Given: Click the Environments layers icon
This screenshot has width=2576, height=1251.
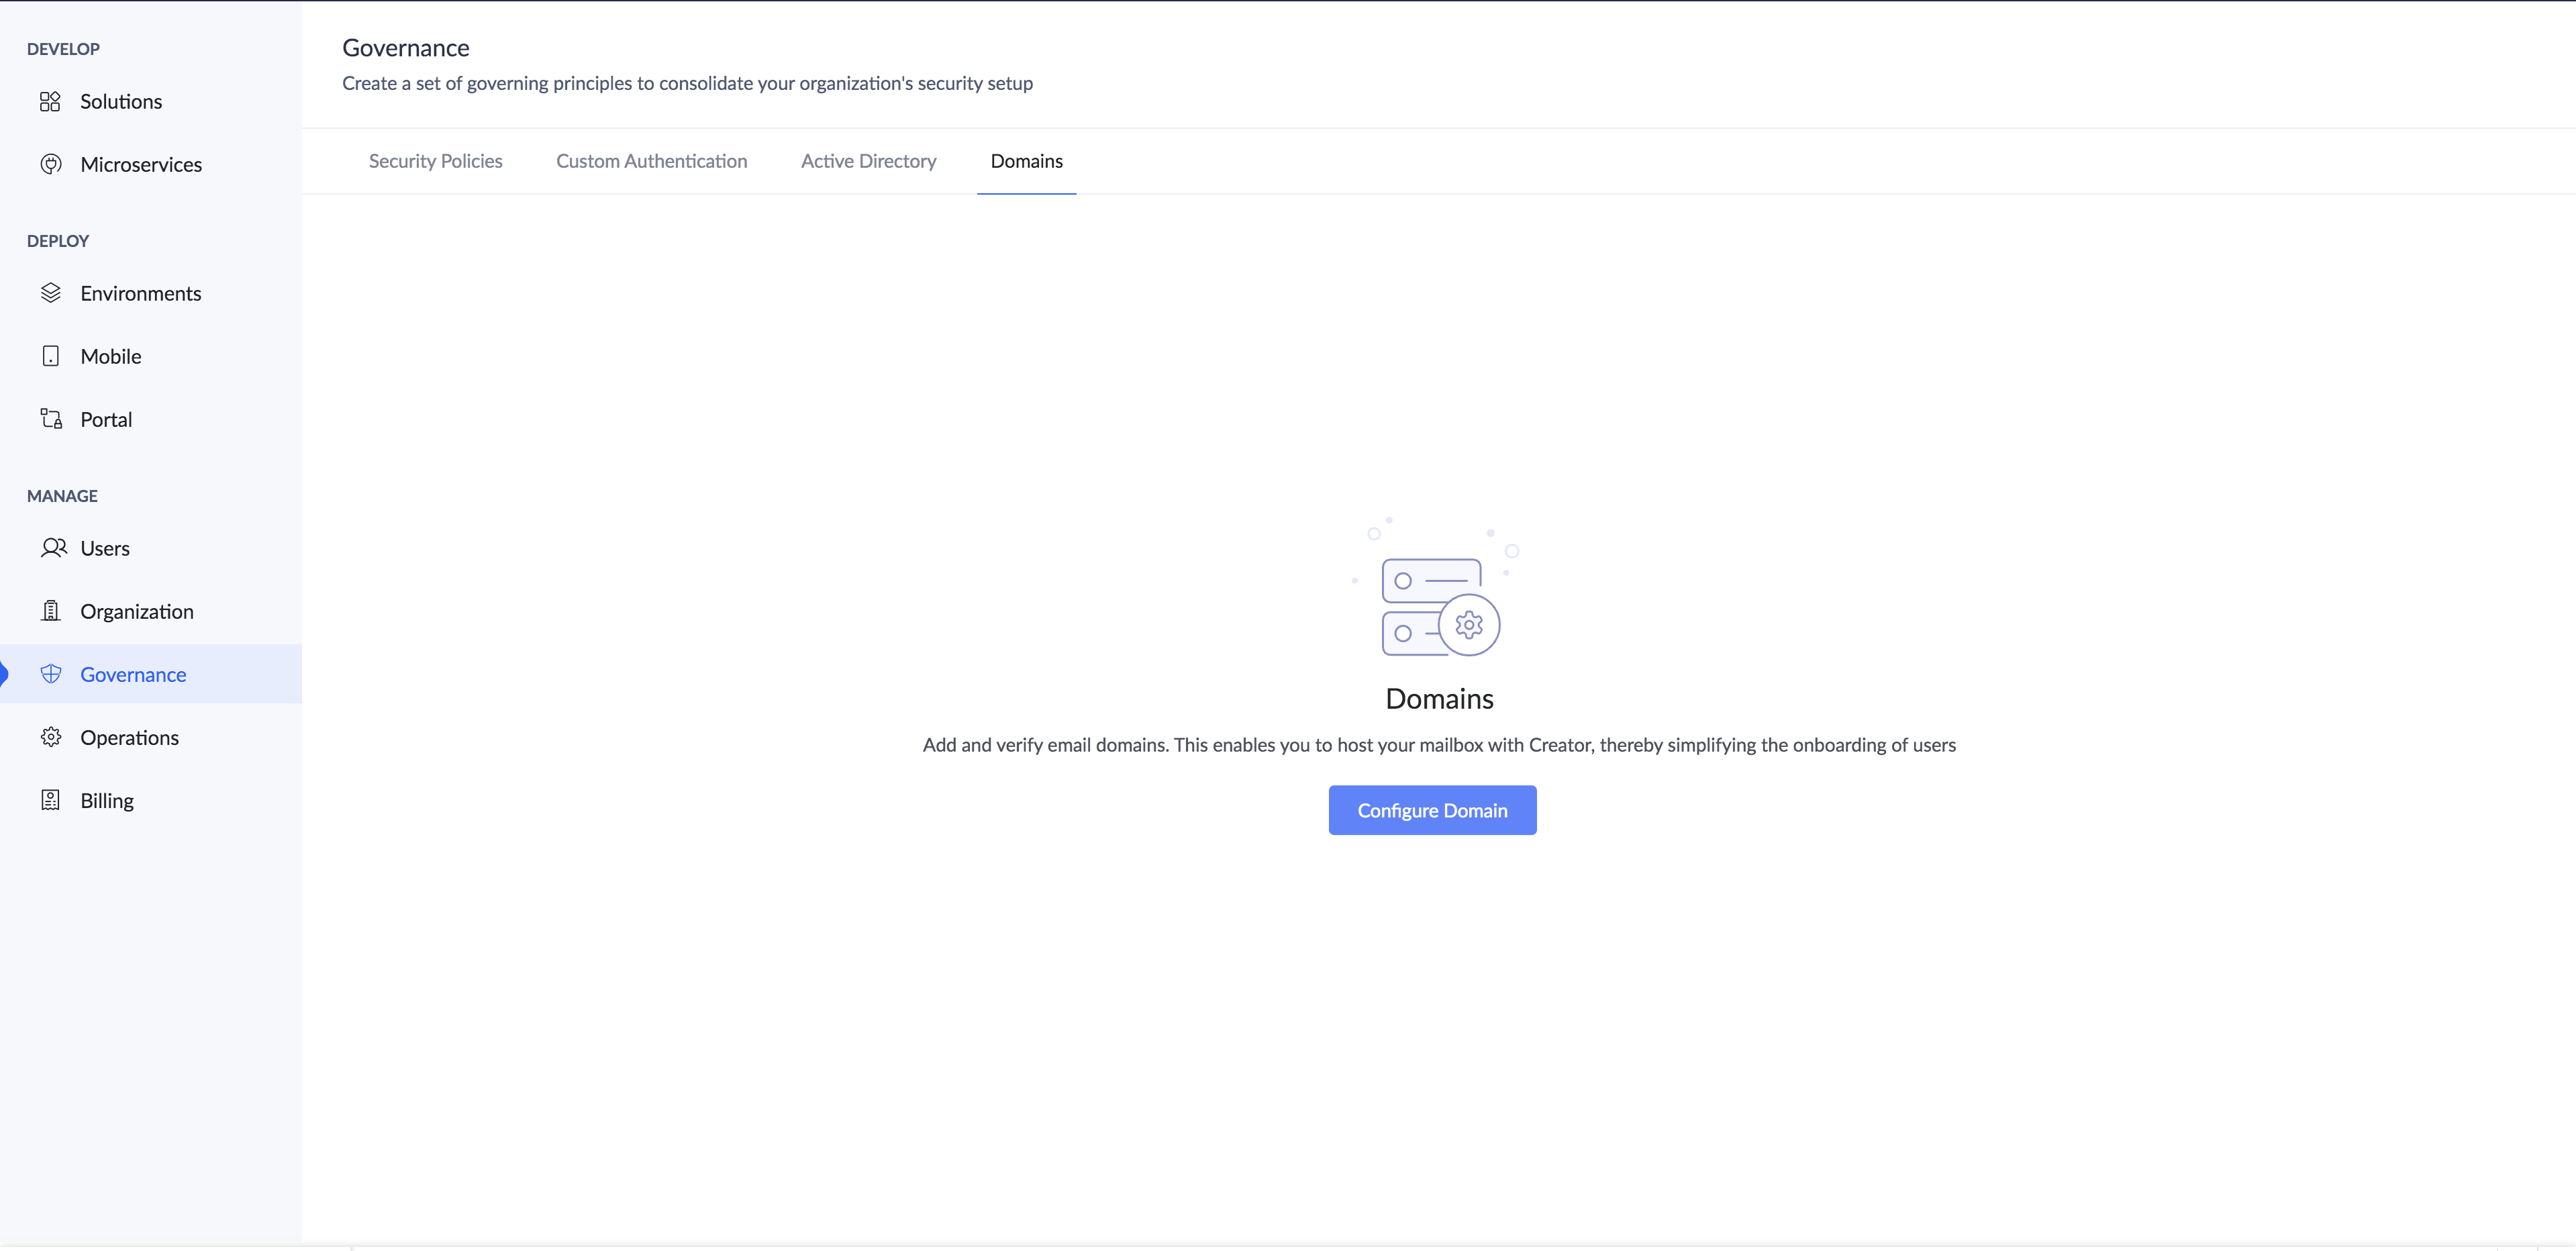Looking at the screenshot, I should tap(50, 294).
